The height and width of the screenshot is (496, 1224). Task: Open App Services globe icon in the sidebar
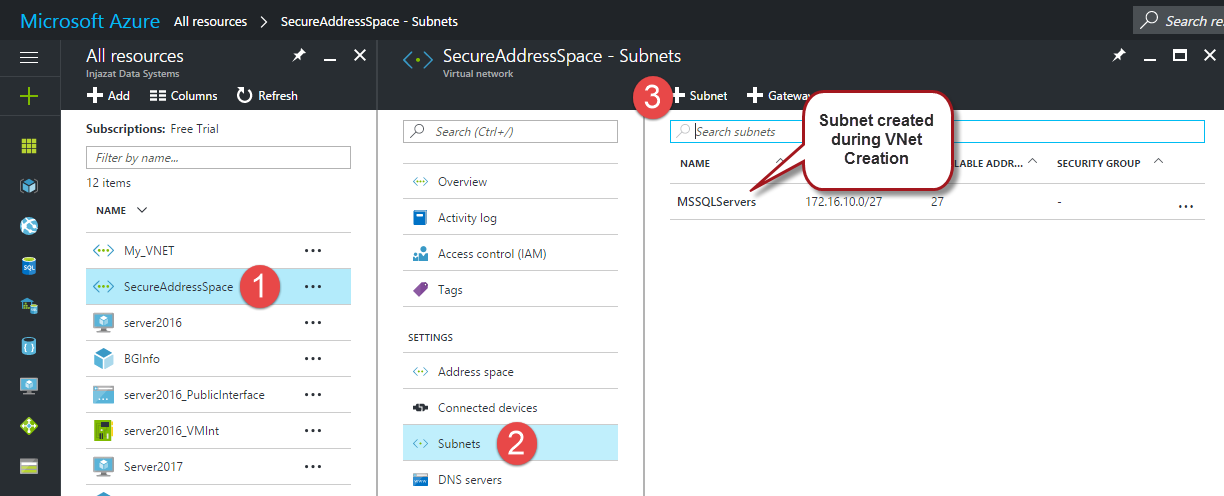(x=29, y=226)
